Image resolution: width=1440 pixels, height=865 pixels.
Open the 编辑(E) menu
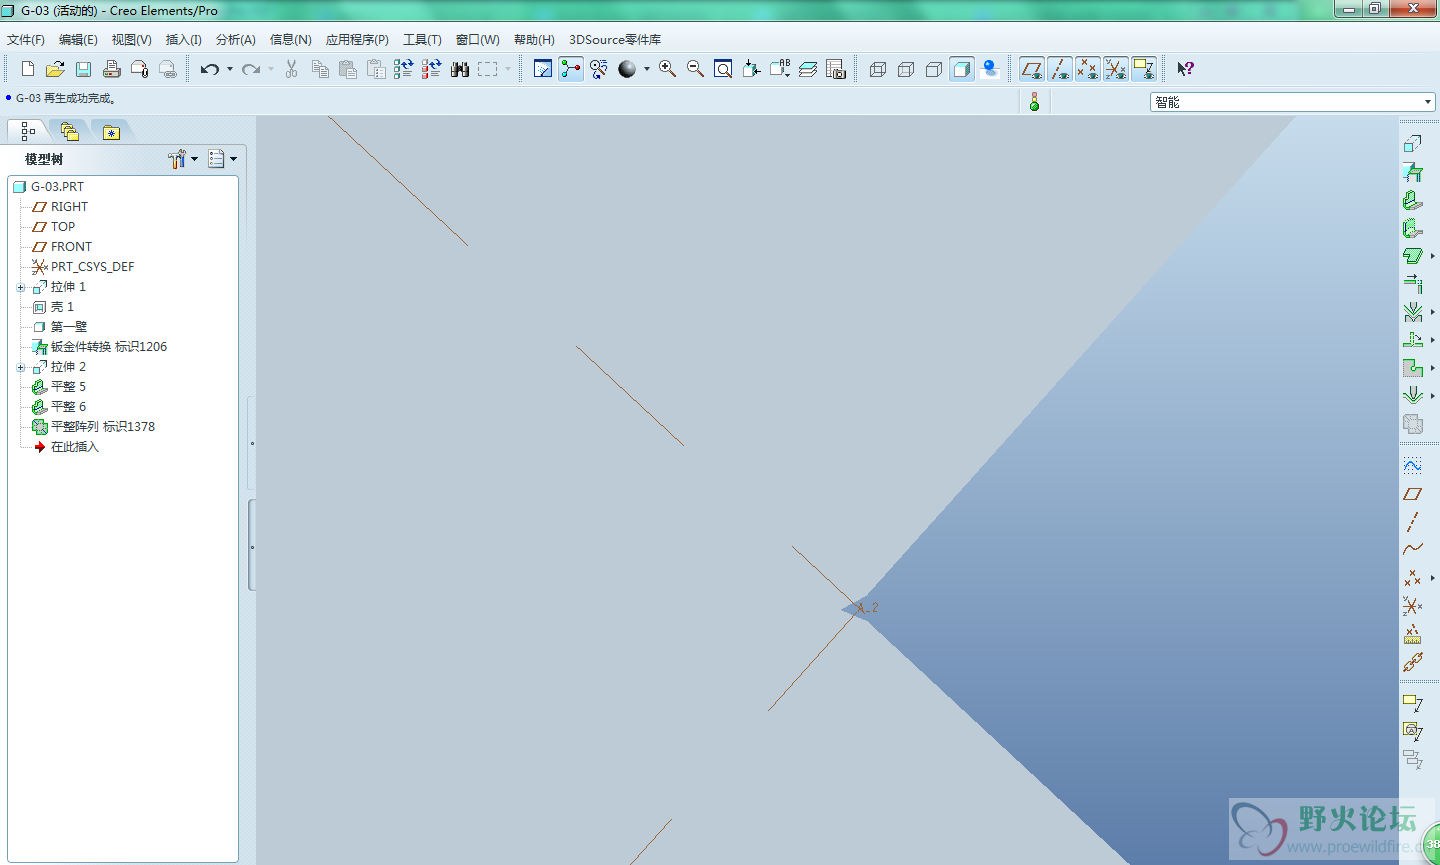pos(78,40)
